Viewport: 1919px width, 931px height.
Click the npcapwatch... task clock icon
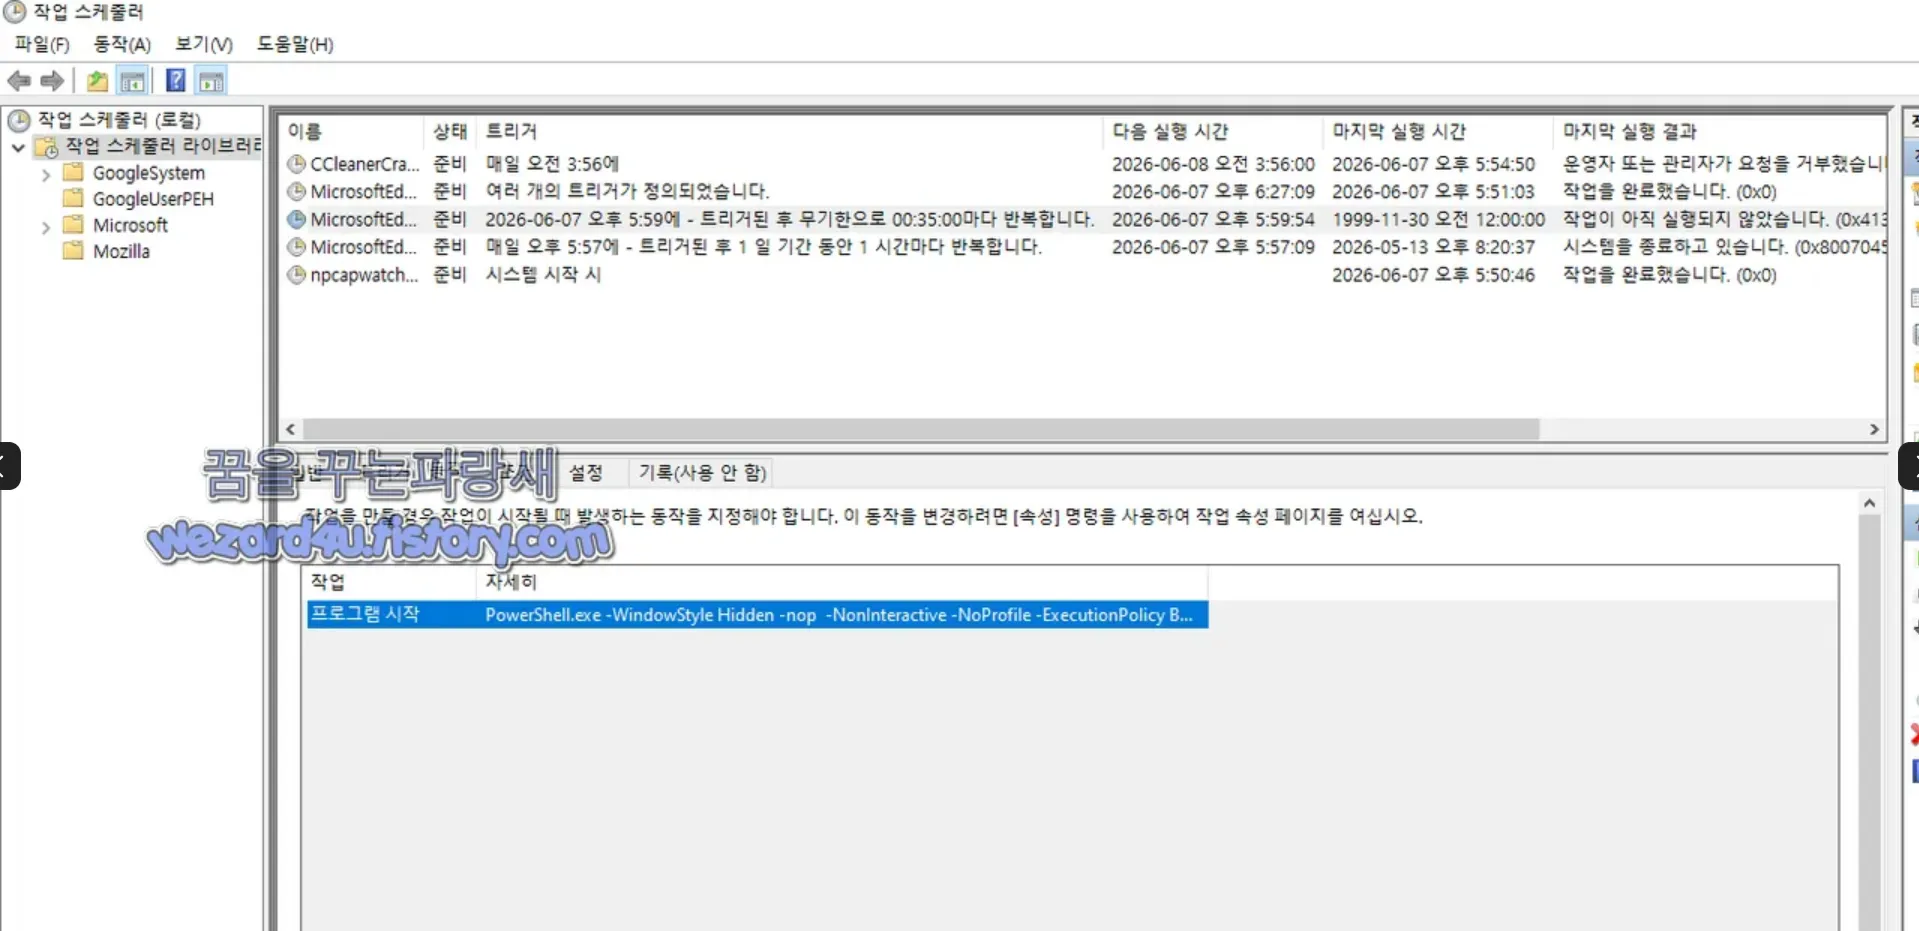click(x=296, y=274)
